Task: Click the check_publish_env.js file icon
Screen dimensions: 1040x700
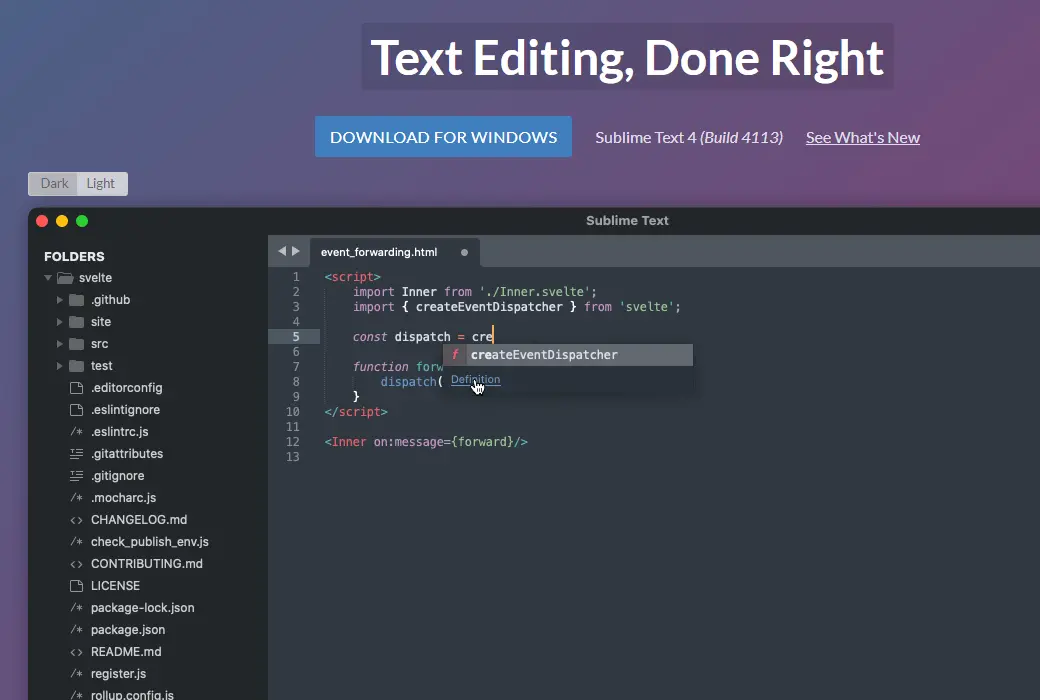Action: pos(77,541)
